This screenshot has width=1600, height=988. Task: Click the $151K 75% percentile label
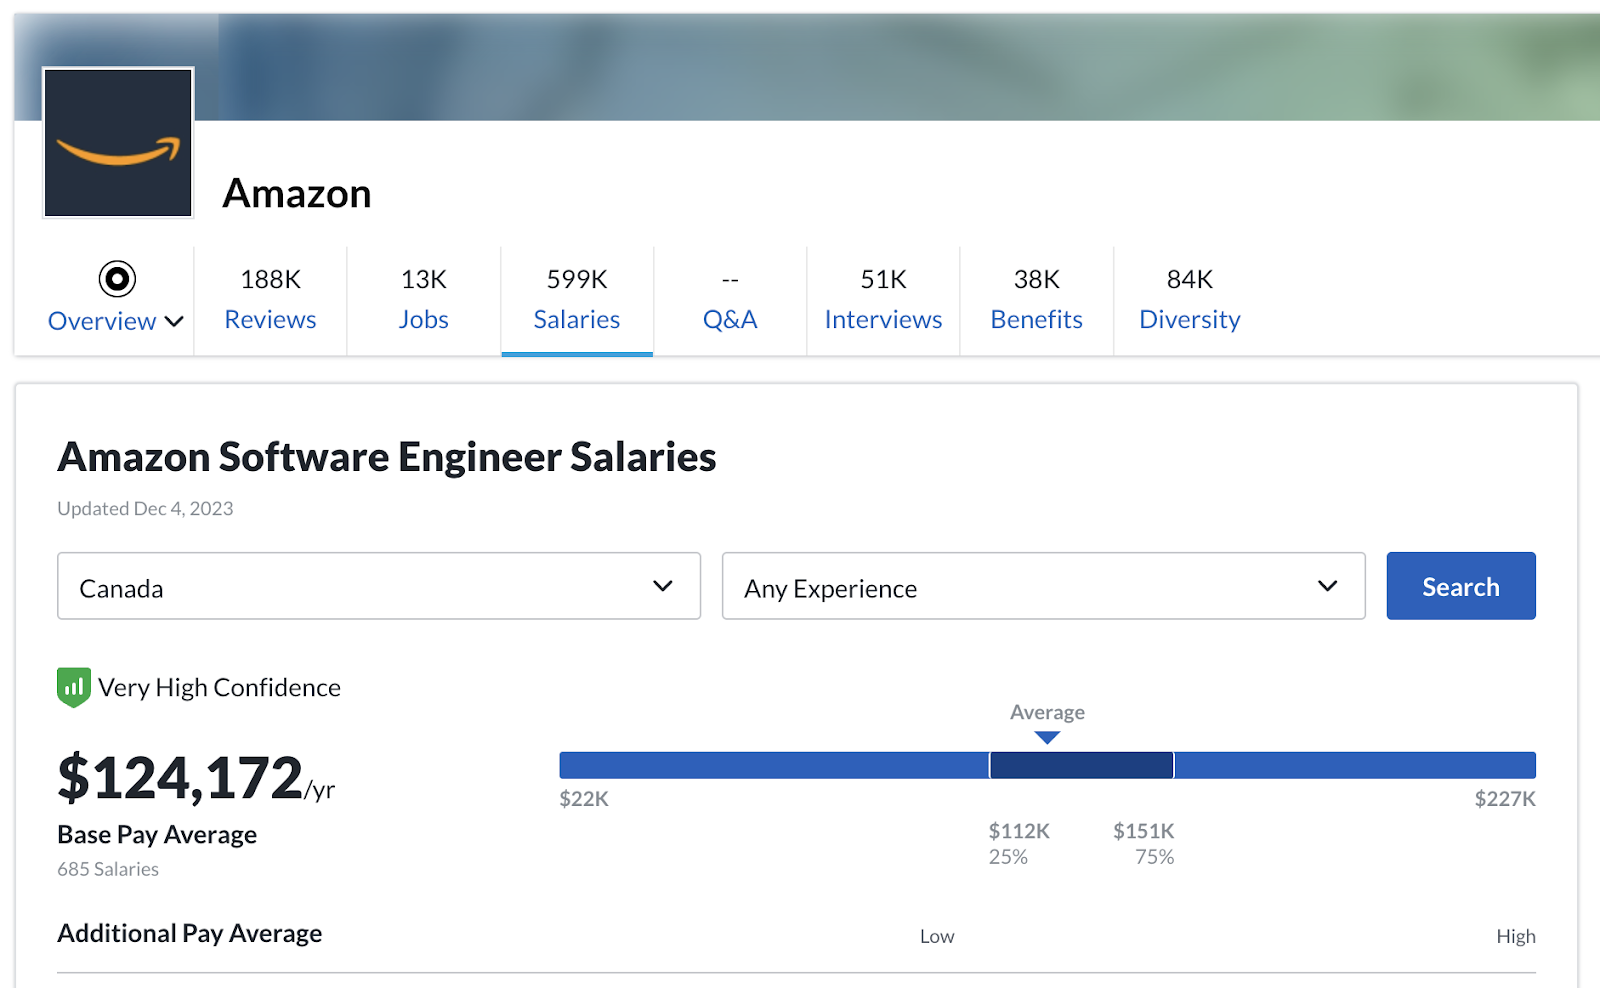1144,843
